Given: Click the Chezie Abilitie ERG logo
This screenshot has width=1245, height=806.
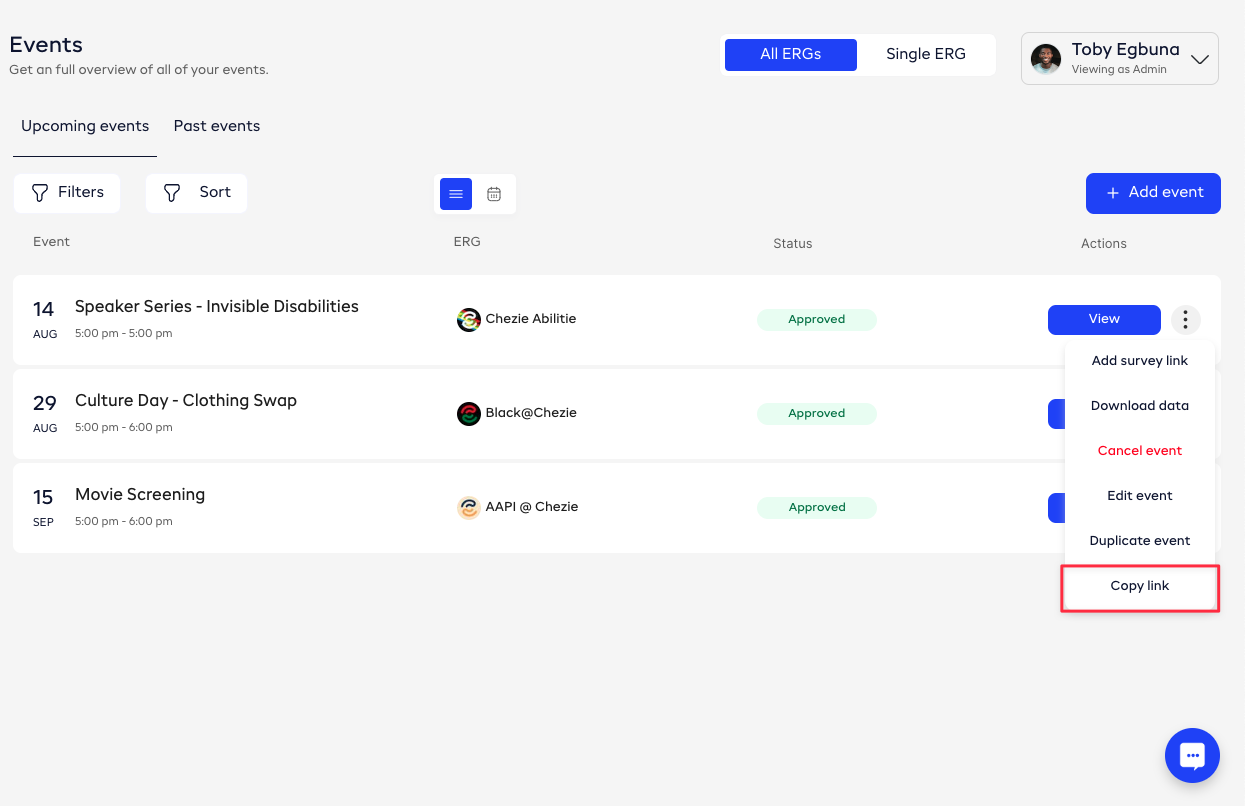Looking at the screenshot, I should point(468,320).
